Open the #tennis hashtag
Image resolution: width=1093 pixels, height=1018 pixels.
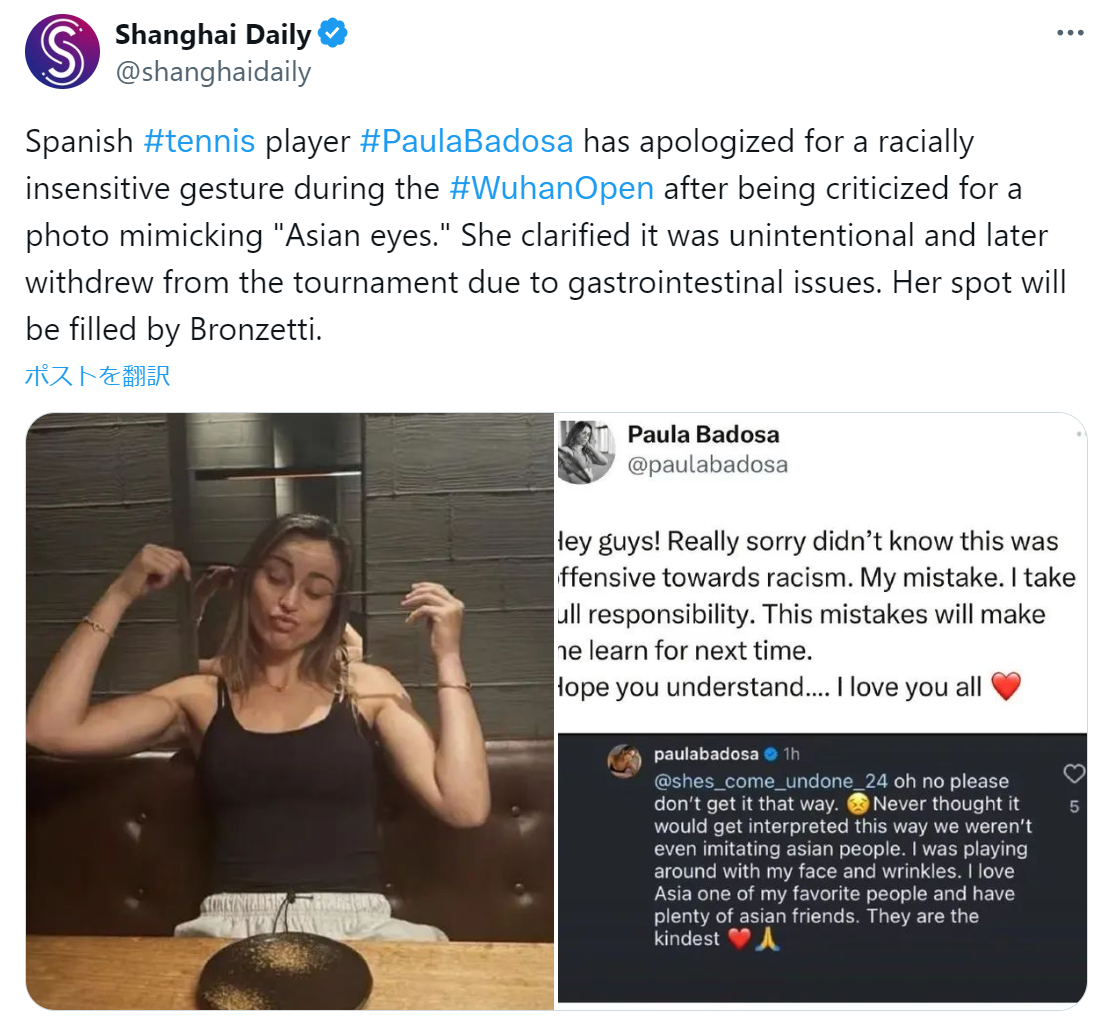(199, 141)
